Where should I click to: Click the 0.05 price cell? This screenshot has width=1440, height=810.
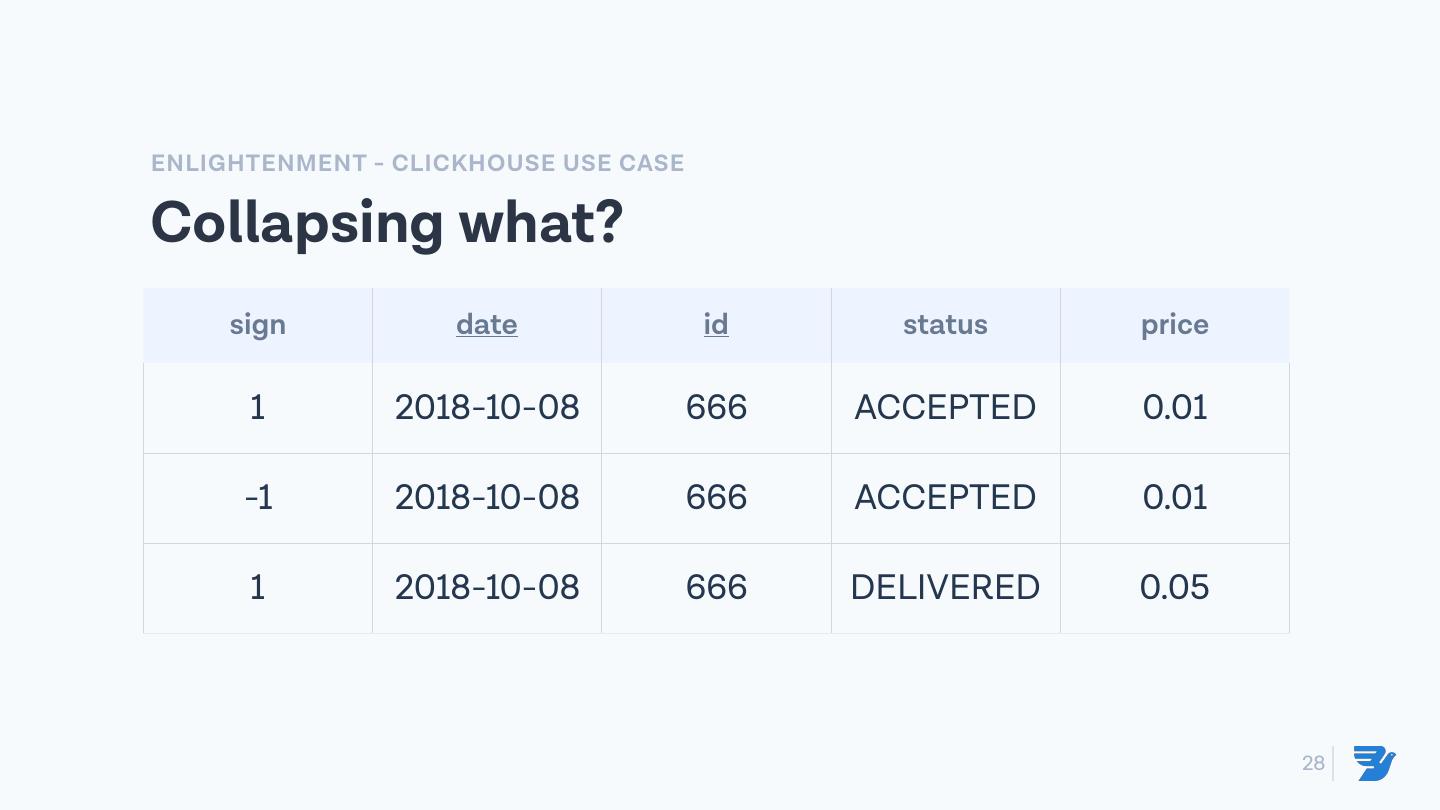1175,588
